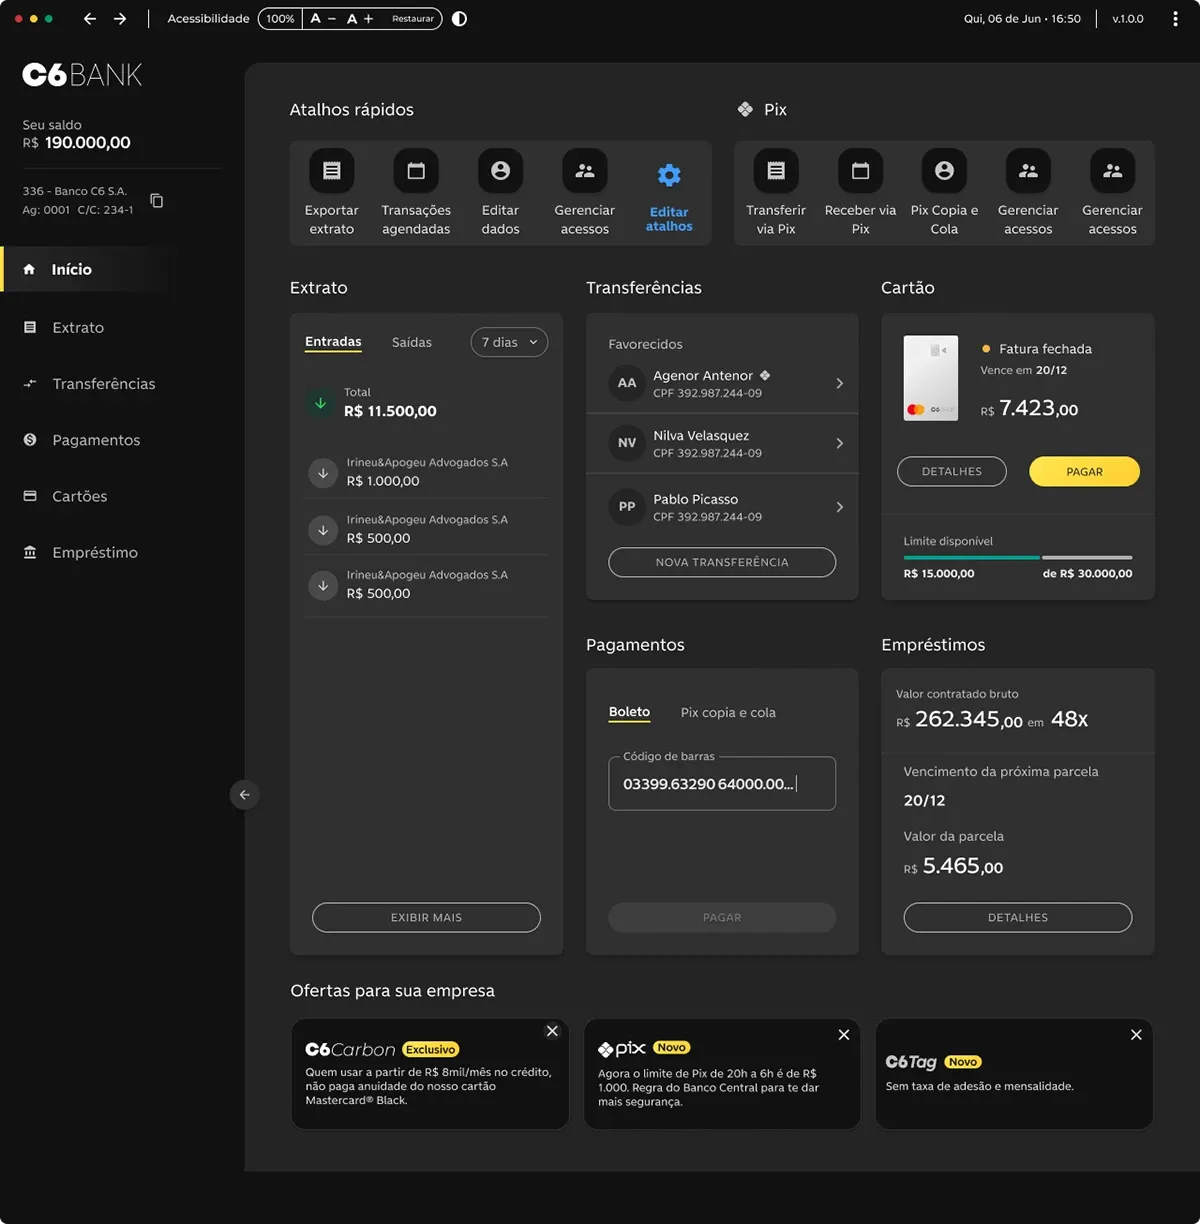Click the 100% zoom indicator
Image resolution: width=1200 pixels, height=1224 pixels.
(x=280, y=19)
